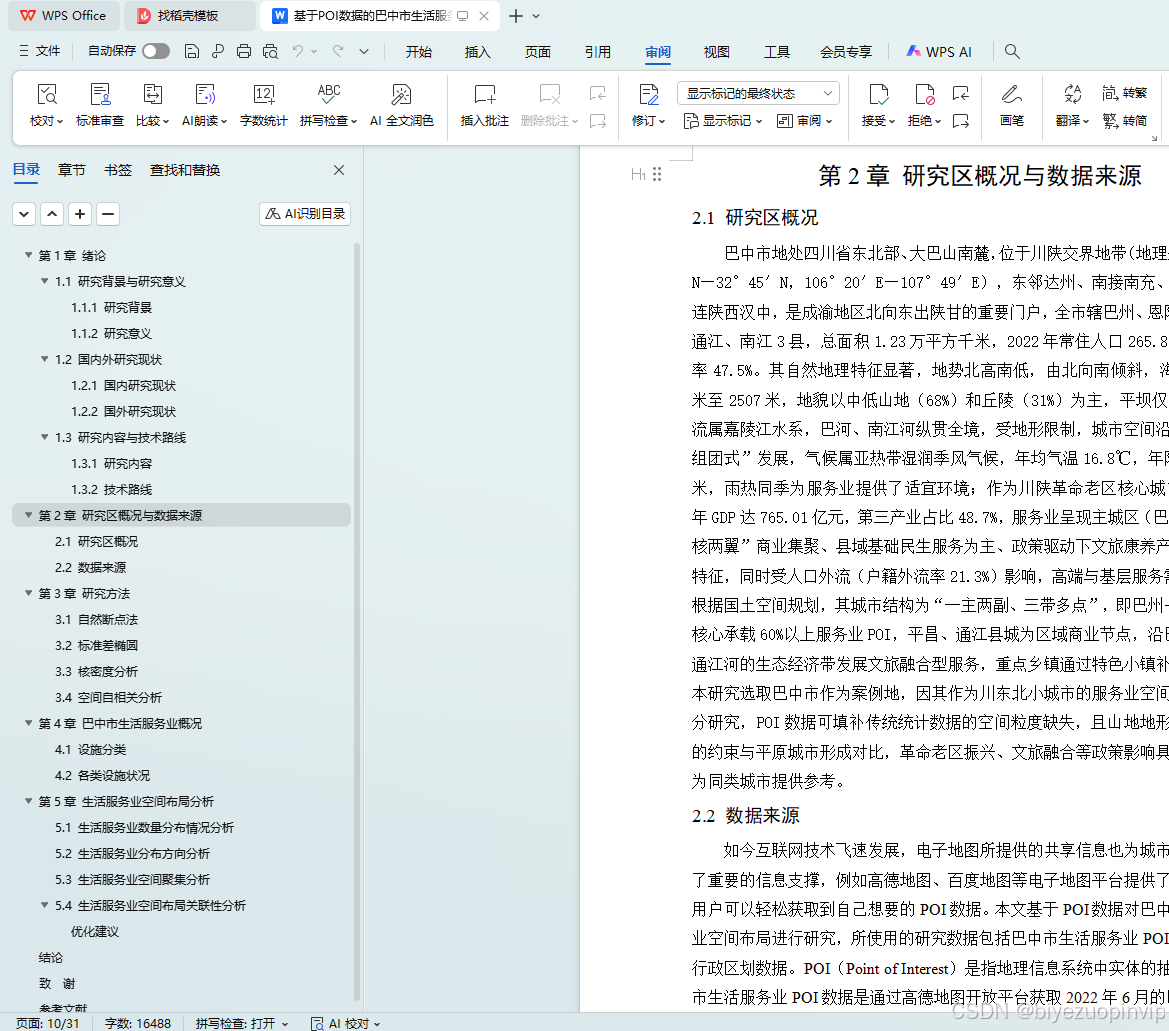Switch to the 引用 ribbon tab
Screen dimensions: 1169x1031
pos(598,51)
